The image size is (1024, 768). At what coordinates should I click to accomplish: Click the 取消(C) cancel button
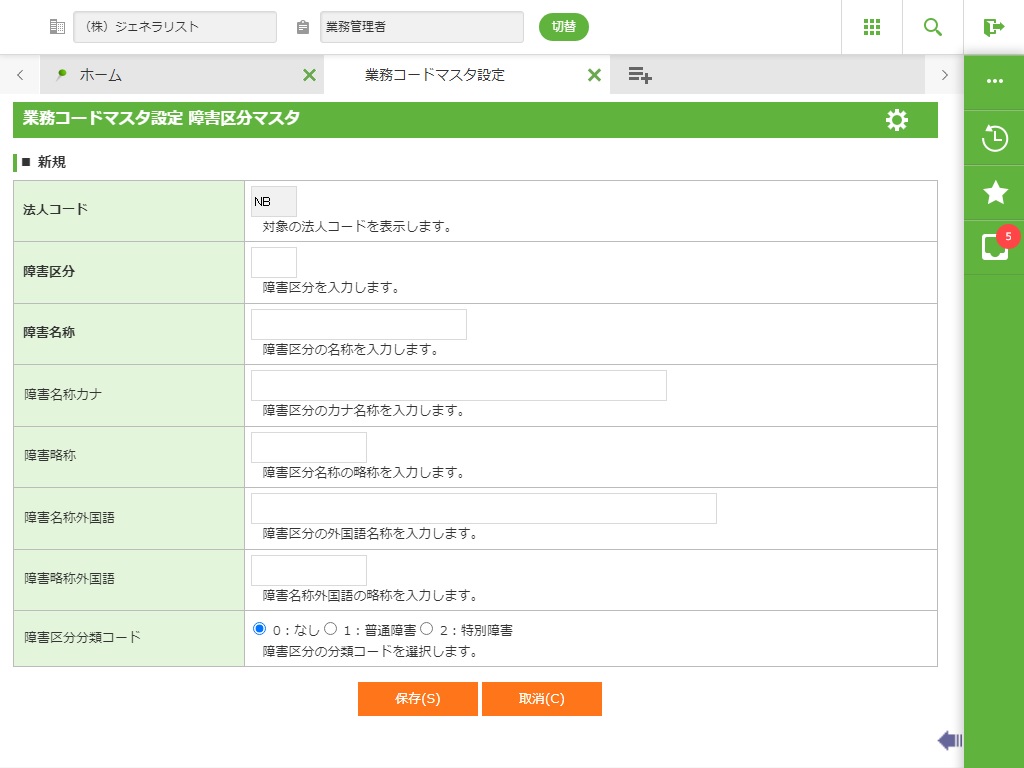click(x=541, y=699)
